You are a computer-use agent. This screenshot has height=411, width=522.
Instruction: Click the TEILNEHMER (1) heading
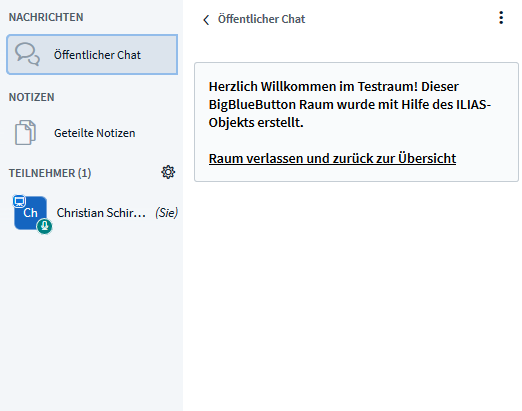pyautogui.click(x=50, y=173)
